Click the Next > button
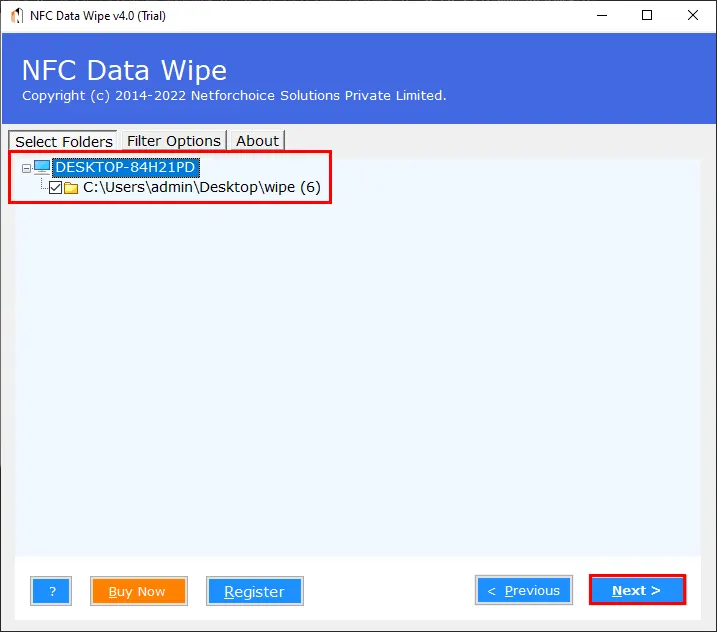The width and height of the screenshot is (717, 632). tap(637, 590)
